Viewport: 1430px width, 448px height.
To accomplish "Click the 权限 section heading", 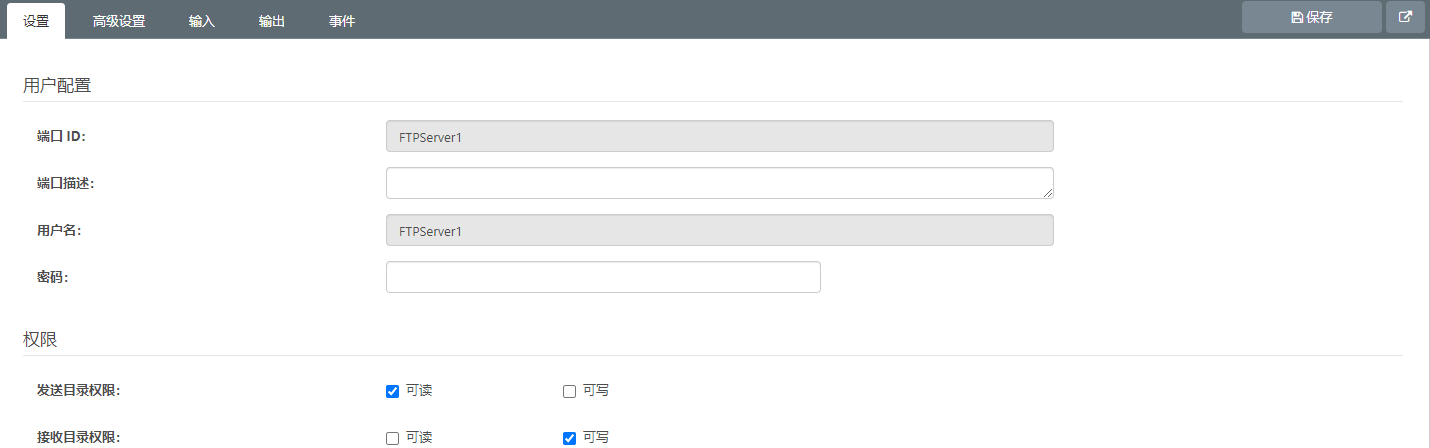I will [40, 340].
